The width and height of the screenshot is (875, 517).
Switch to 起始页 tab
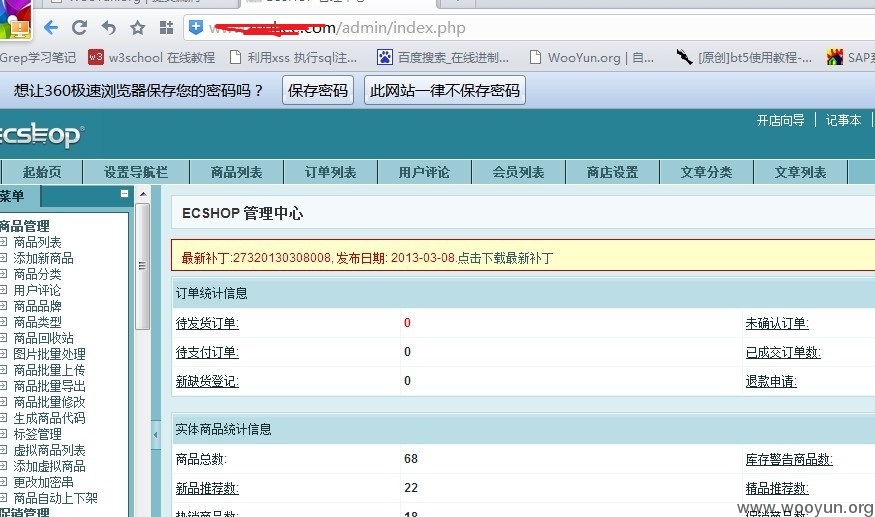tap(42, 172)
